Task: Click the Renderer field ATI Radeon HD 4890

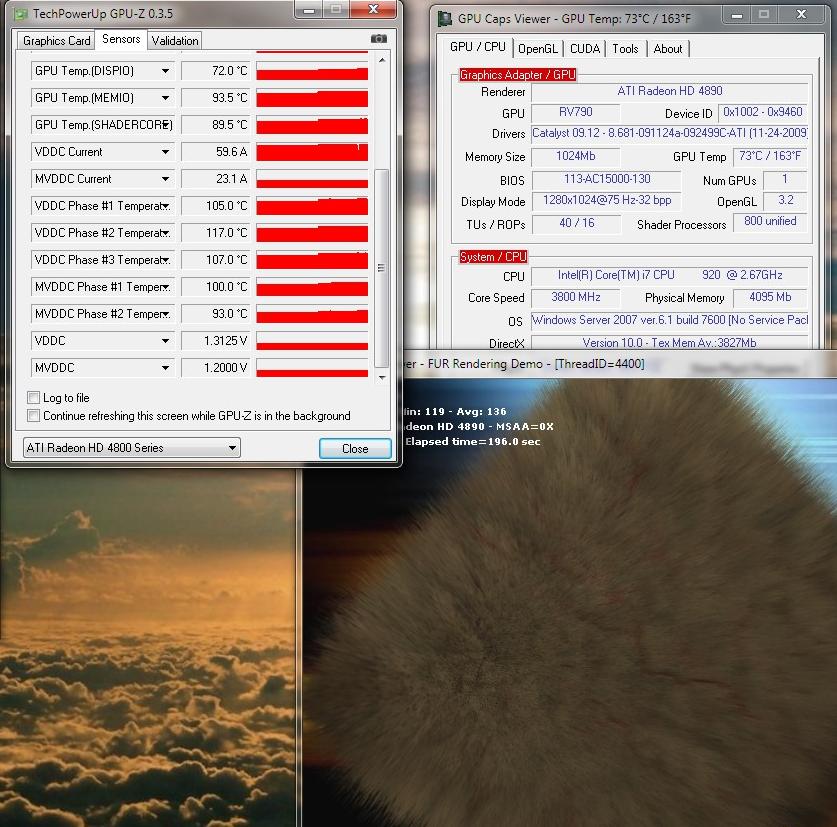Action: tap(670, 91)
